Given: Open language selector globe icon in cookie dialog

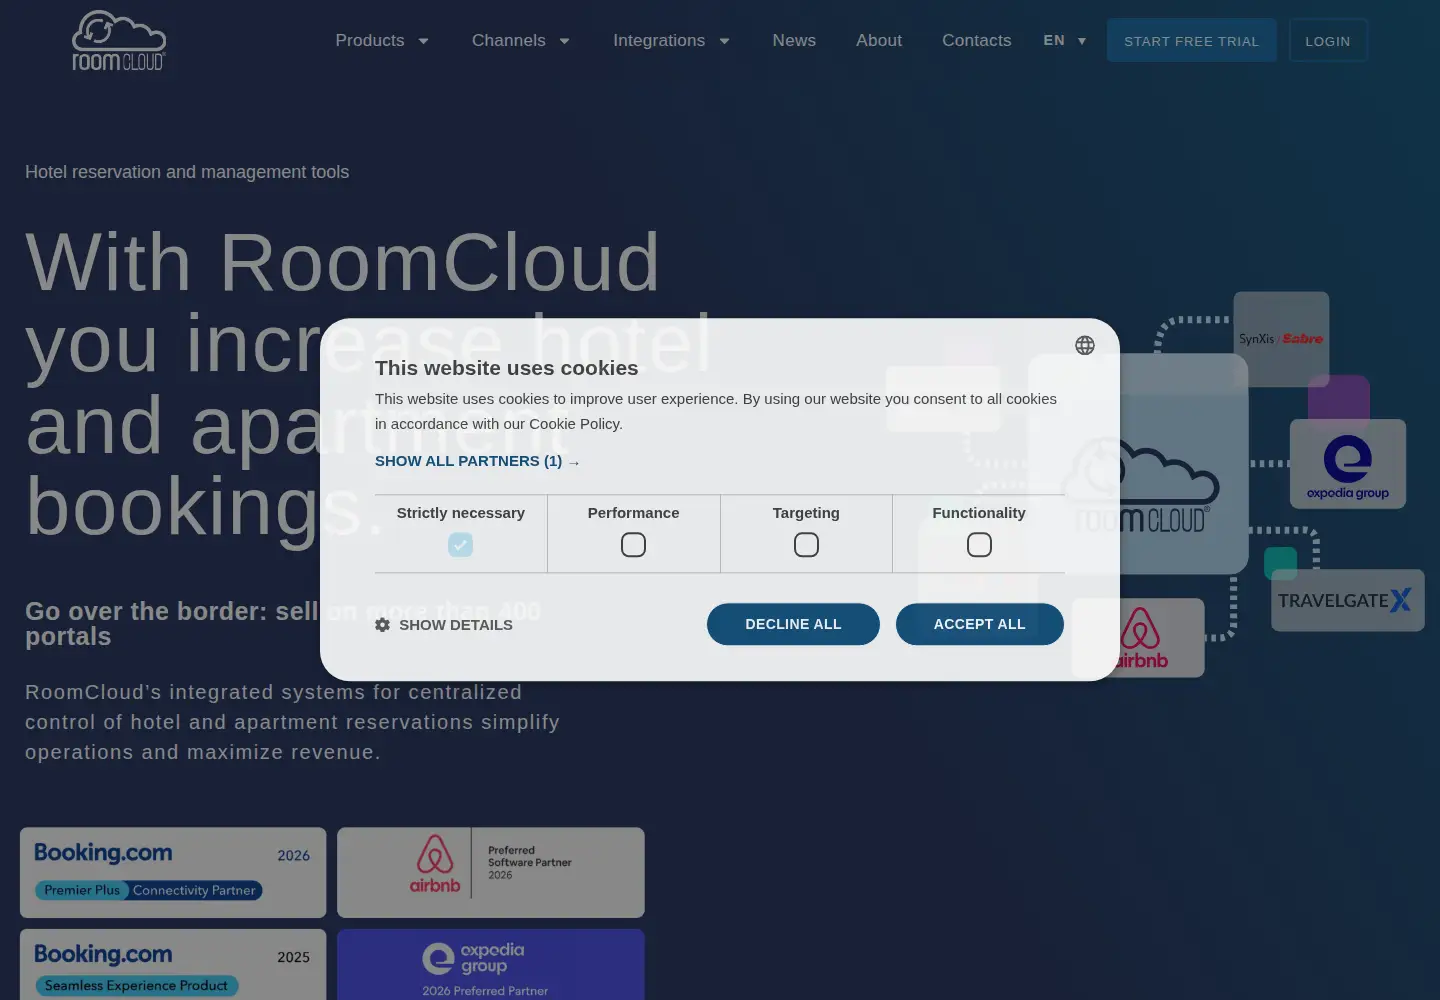Looking at the screenshot, I should pyautogui.click(x=1085, y=345).
